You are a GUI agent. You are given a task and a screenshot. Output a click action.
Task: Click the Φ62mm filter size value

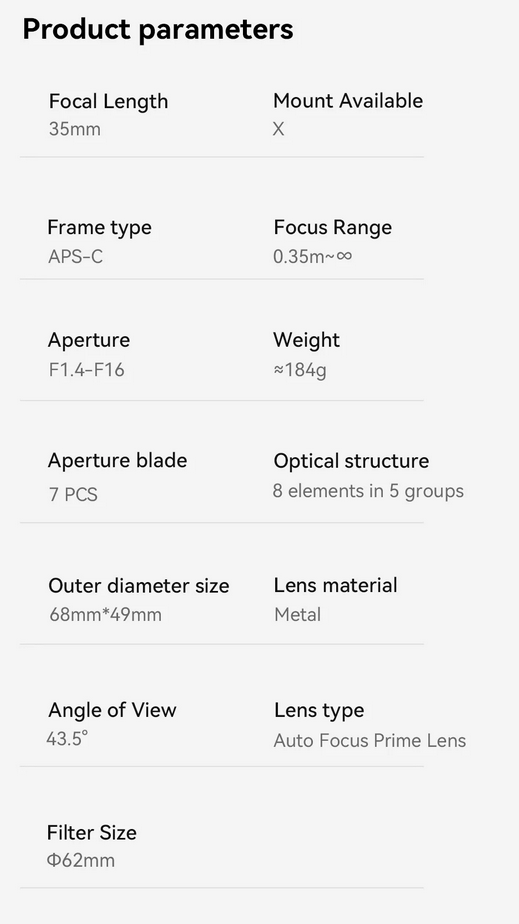[81, 860]
